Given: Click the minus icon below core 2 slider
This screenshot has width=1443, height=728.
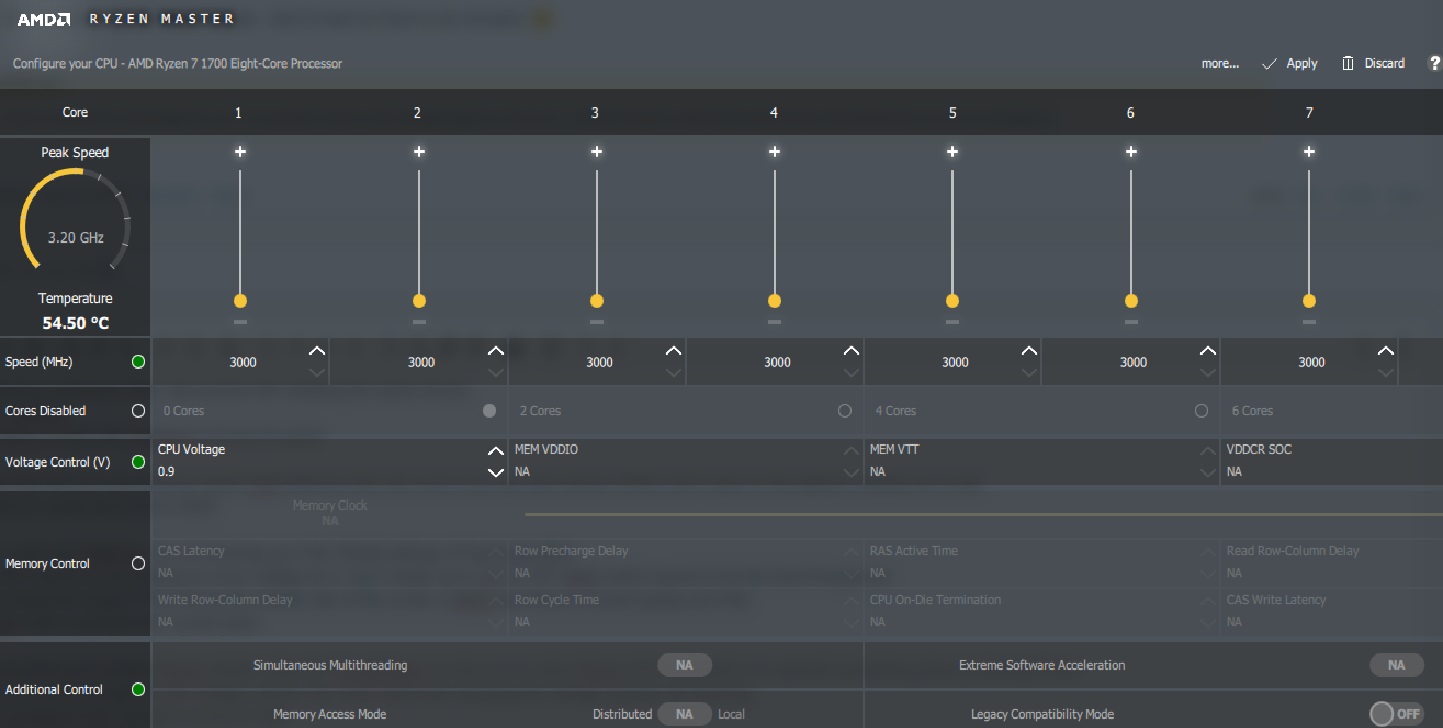Looking at the screenshot, I should tap(419, 322).
